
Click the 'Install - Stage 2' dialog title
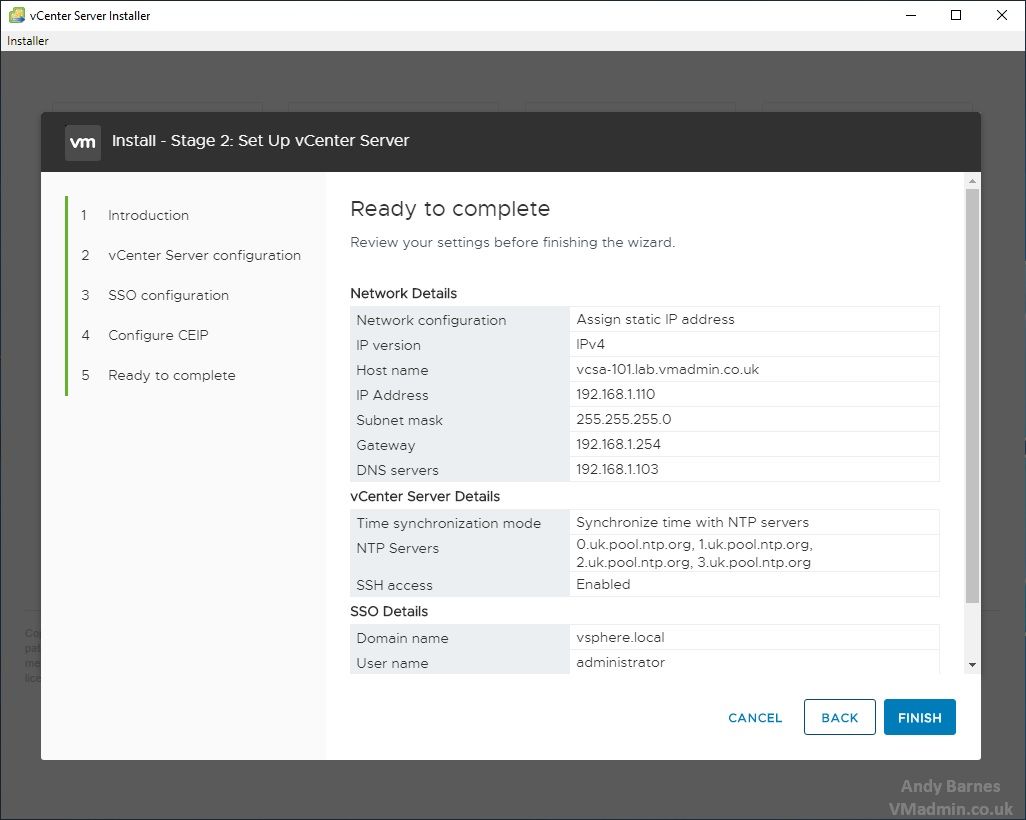click(260, 141)
